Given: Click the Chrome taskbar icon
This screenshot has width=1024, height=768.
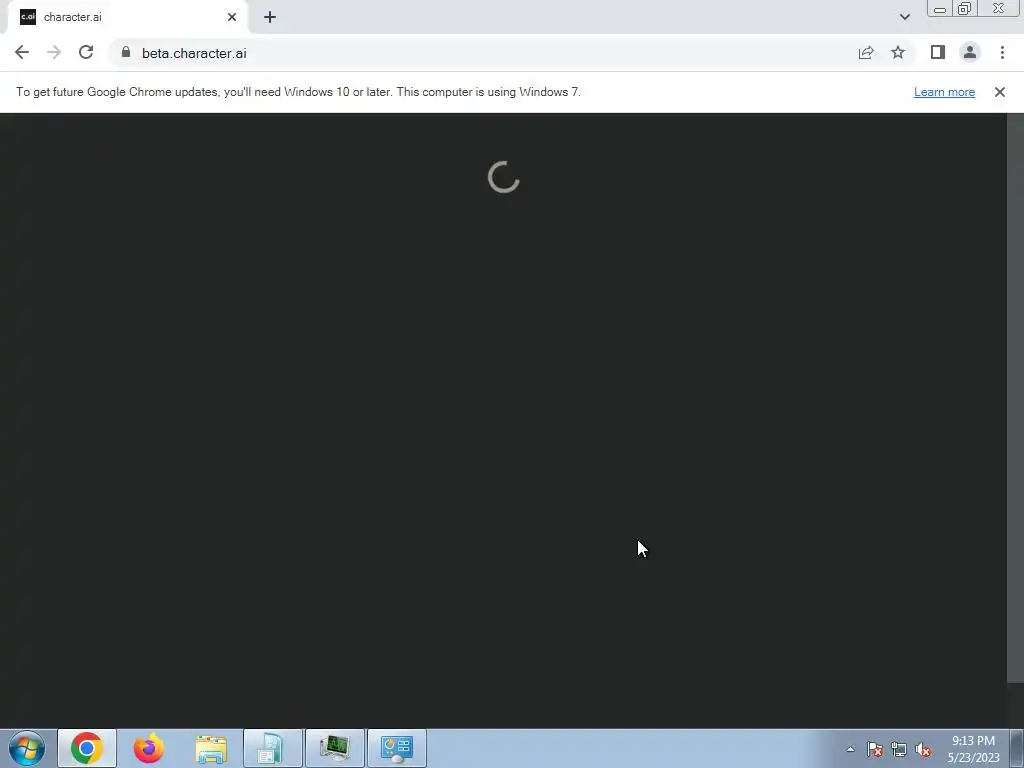Looking at the screenshot, I should coord(87,748).
